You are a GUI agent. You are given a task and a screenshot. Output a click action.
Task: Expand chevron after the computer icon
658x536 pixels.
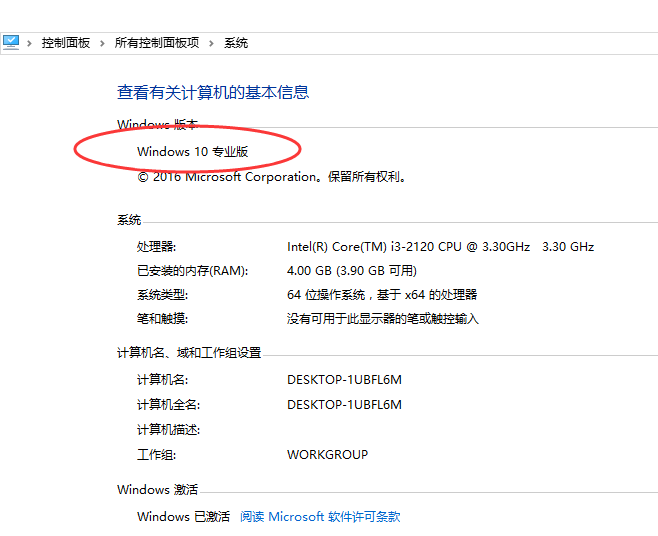[x=29, y=43]
